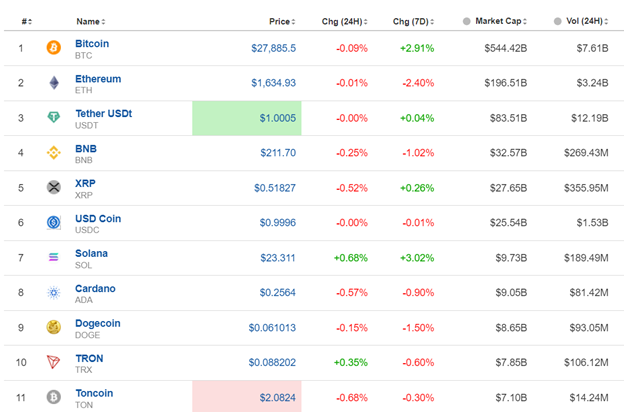Screen dimensions: 624x412
Task: Click the Toncoin gray logo icon
Action: [54, 397]
